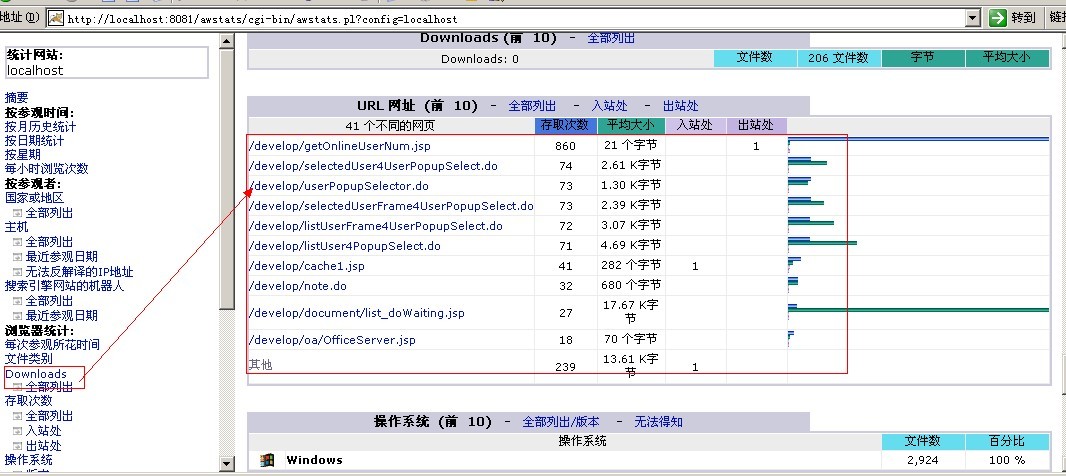The width and height of the screenshot is (1066, 476).
Task: Click /develop/document/list_doWaiting.jsp entry
Action: point(357,313)
